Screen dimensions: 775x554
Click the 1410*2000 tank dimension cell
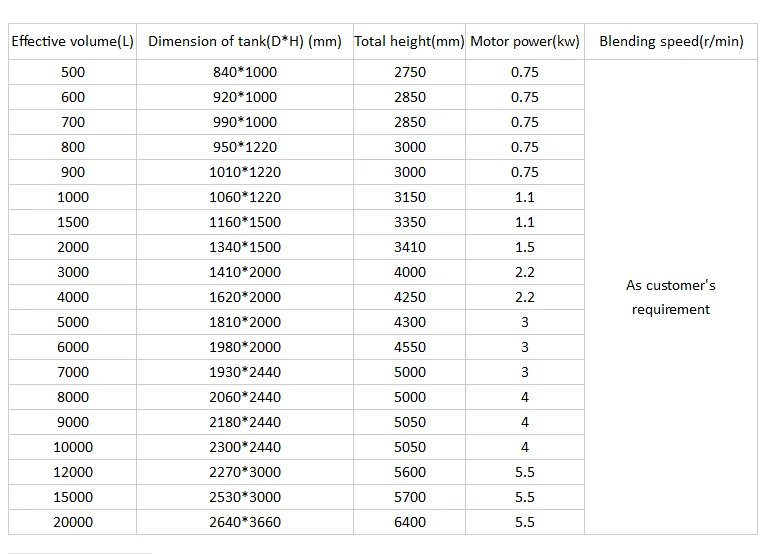tap(245, 272)
